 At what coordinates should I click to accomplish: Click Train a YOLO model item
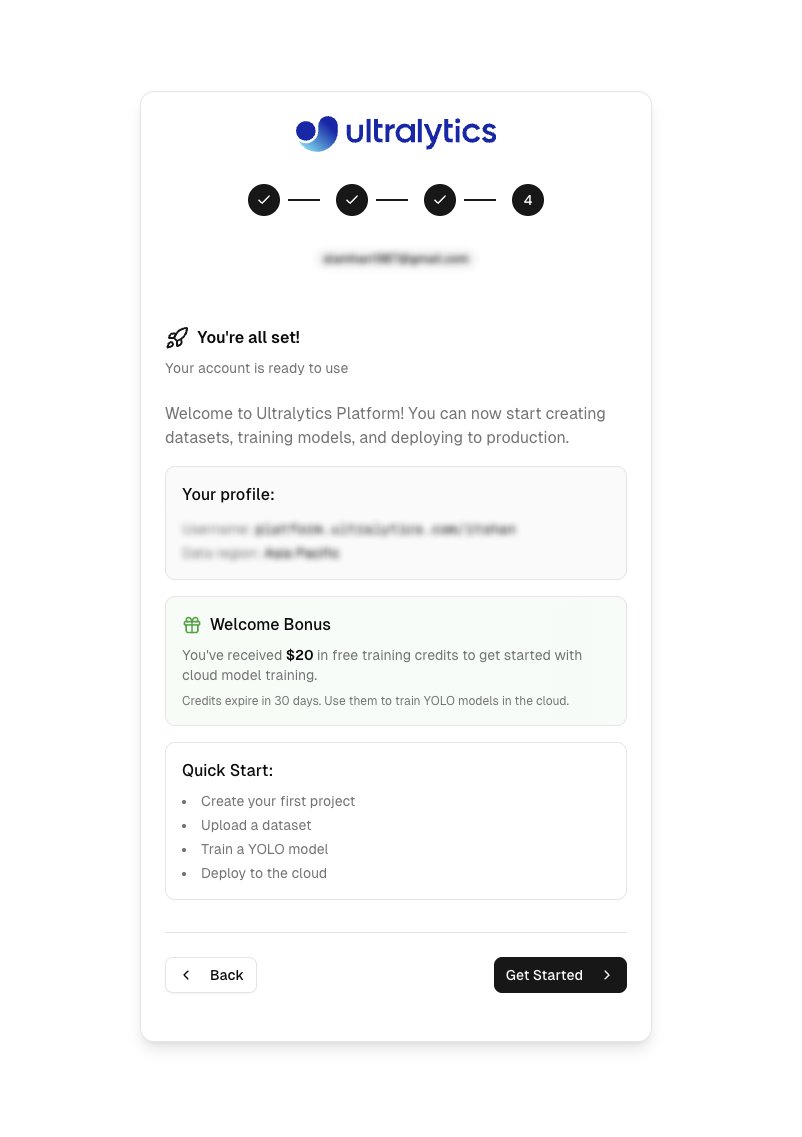tap(264, 849)
